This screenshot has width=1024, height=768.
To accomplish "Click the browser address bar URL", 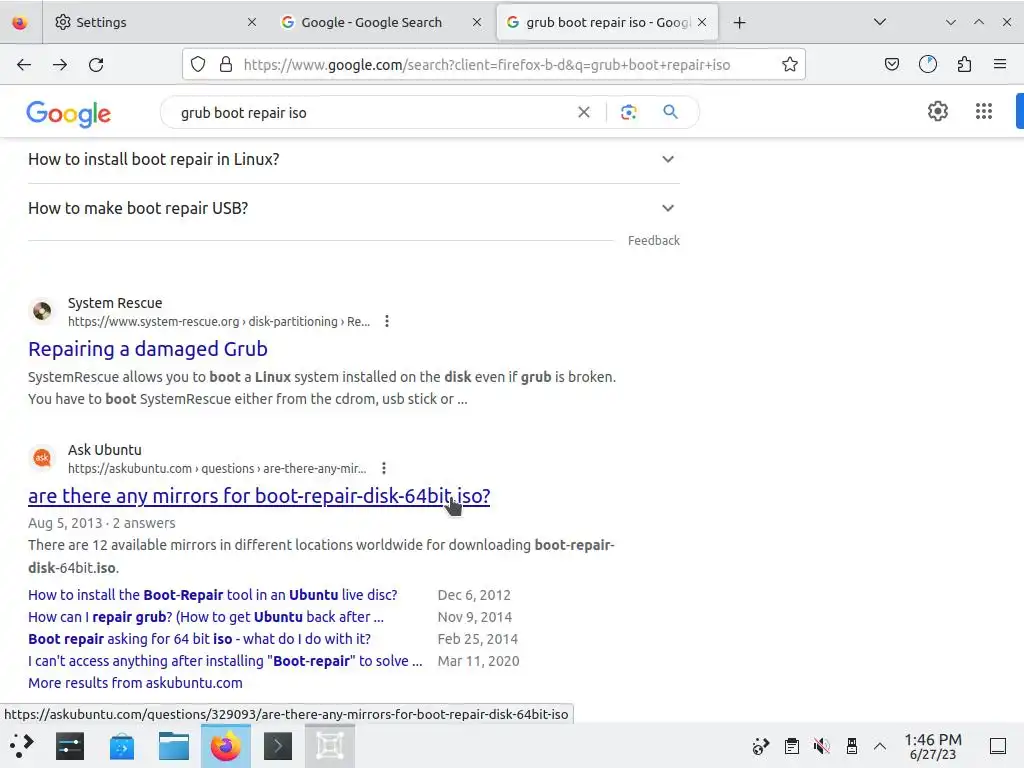I will click(x=487, y=65).
